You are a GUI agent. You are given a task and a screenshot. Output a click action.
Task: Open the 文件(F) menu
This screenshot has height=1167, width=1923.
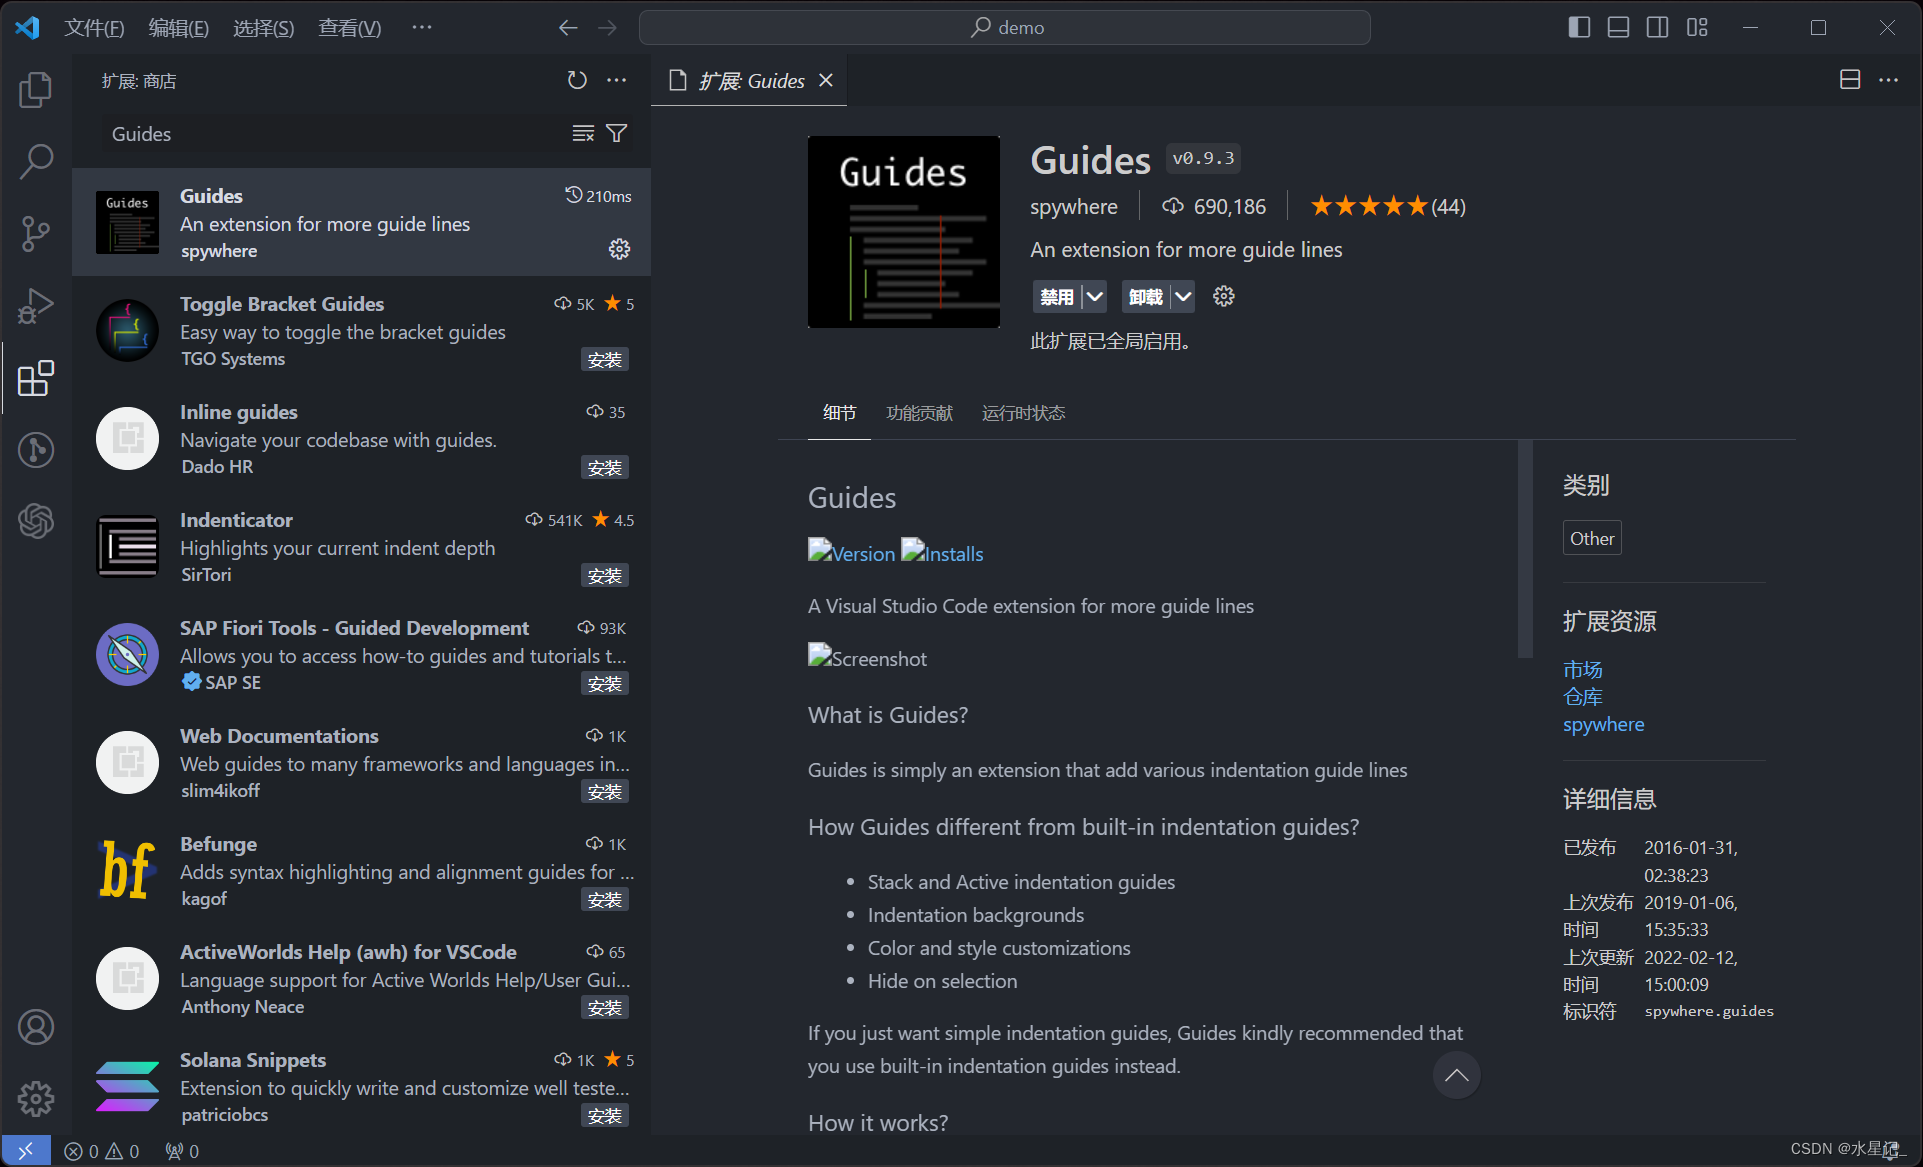(95, 28)
